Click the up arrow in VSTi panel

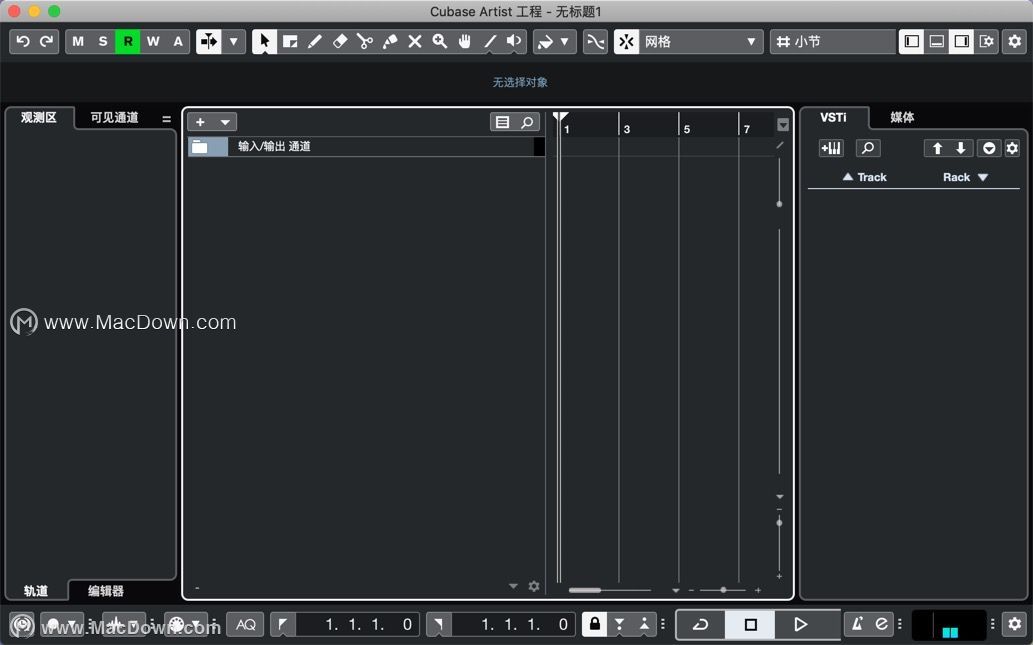[937, 148]
